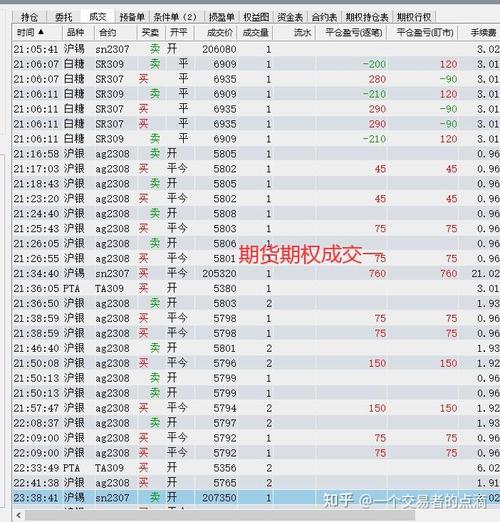Viewport: 500px width, 522px height.
Task: Open the 预备单 tab
Action: tap(132, 17)
